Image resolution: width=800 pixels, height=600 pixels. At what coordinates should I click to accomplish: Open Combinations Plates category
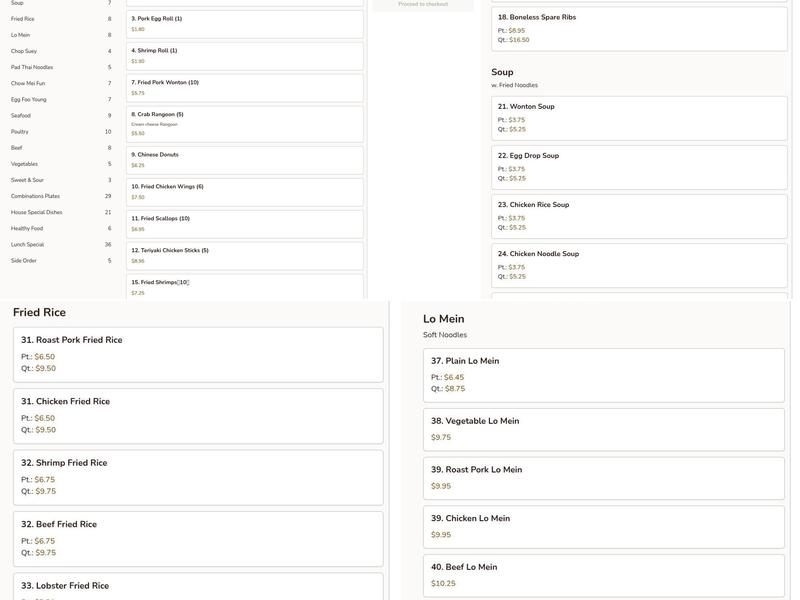click(35, 196)
